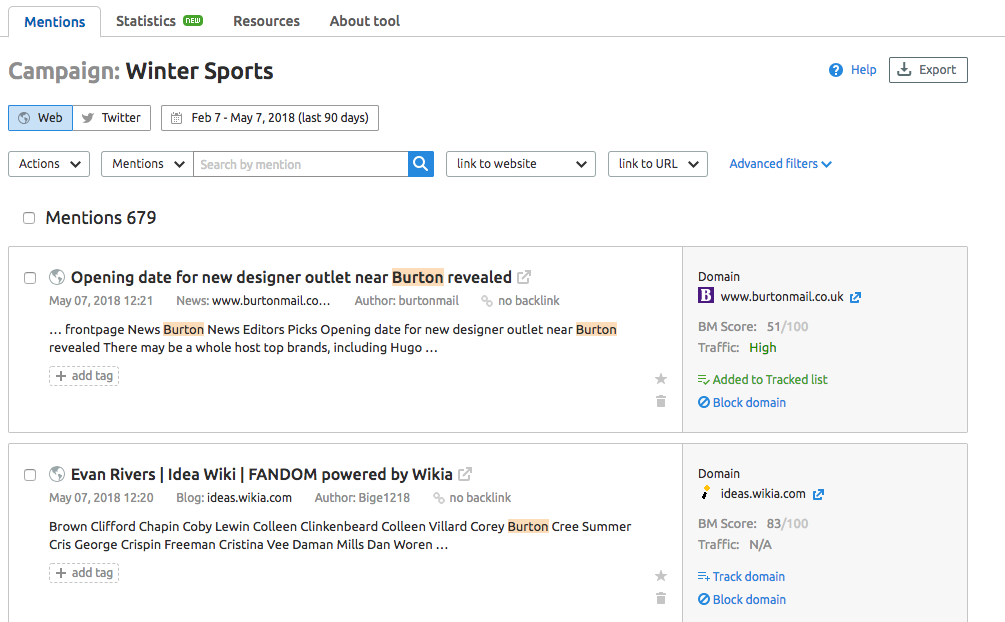The width and height of the screenshot is (1005, 622).
Task: Open Burton designer outlet article external link icon
Action: (x=524, y=277)
